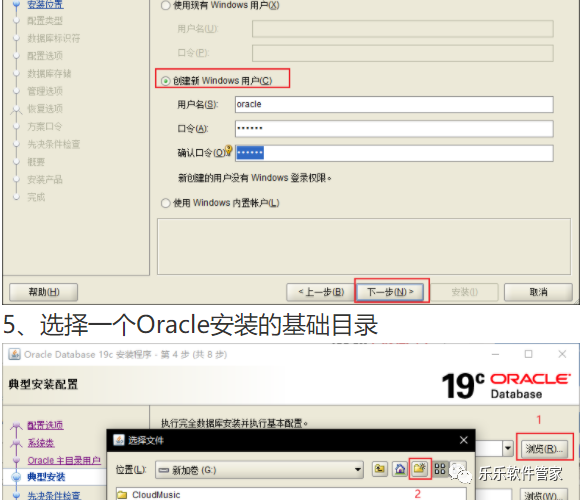Viewport: 581px width, 500px height.
Task: Open the Oracle 主目录用户 step link
Action: [64, 460]
